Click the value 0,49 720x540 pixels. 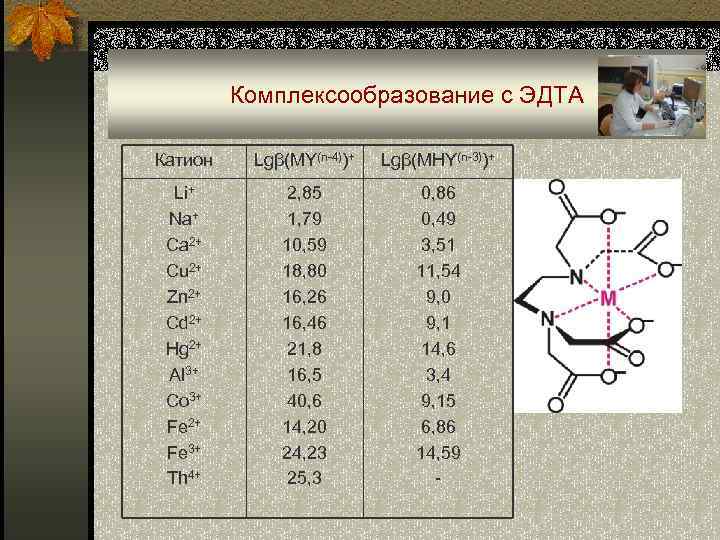tap(439, 219)
